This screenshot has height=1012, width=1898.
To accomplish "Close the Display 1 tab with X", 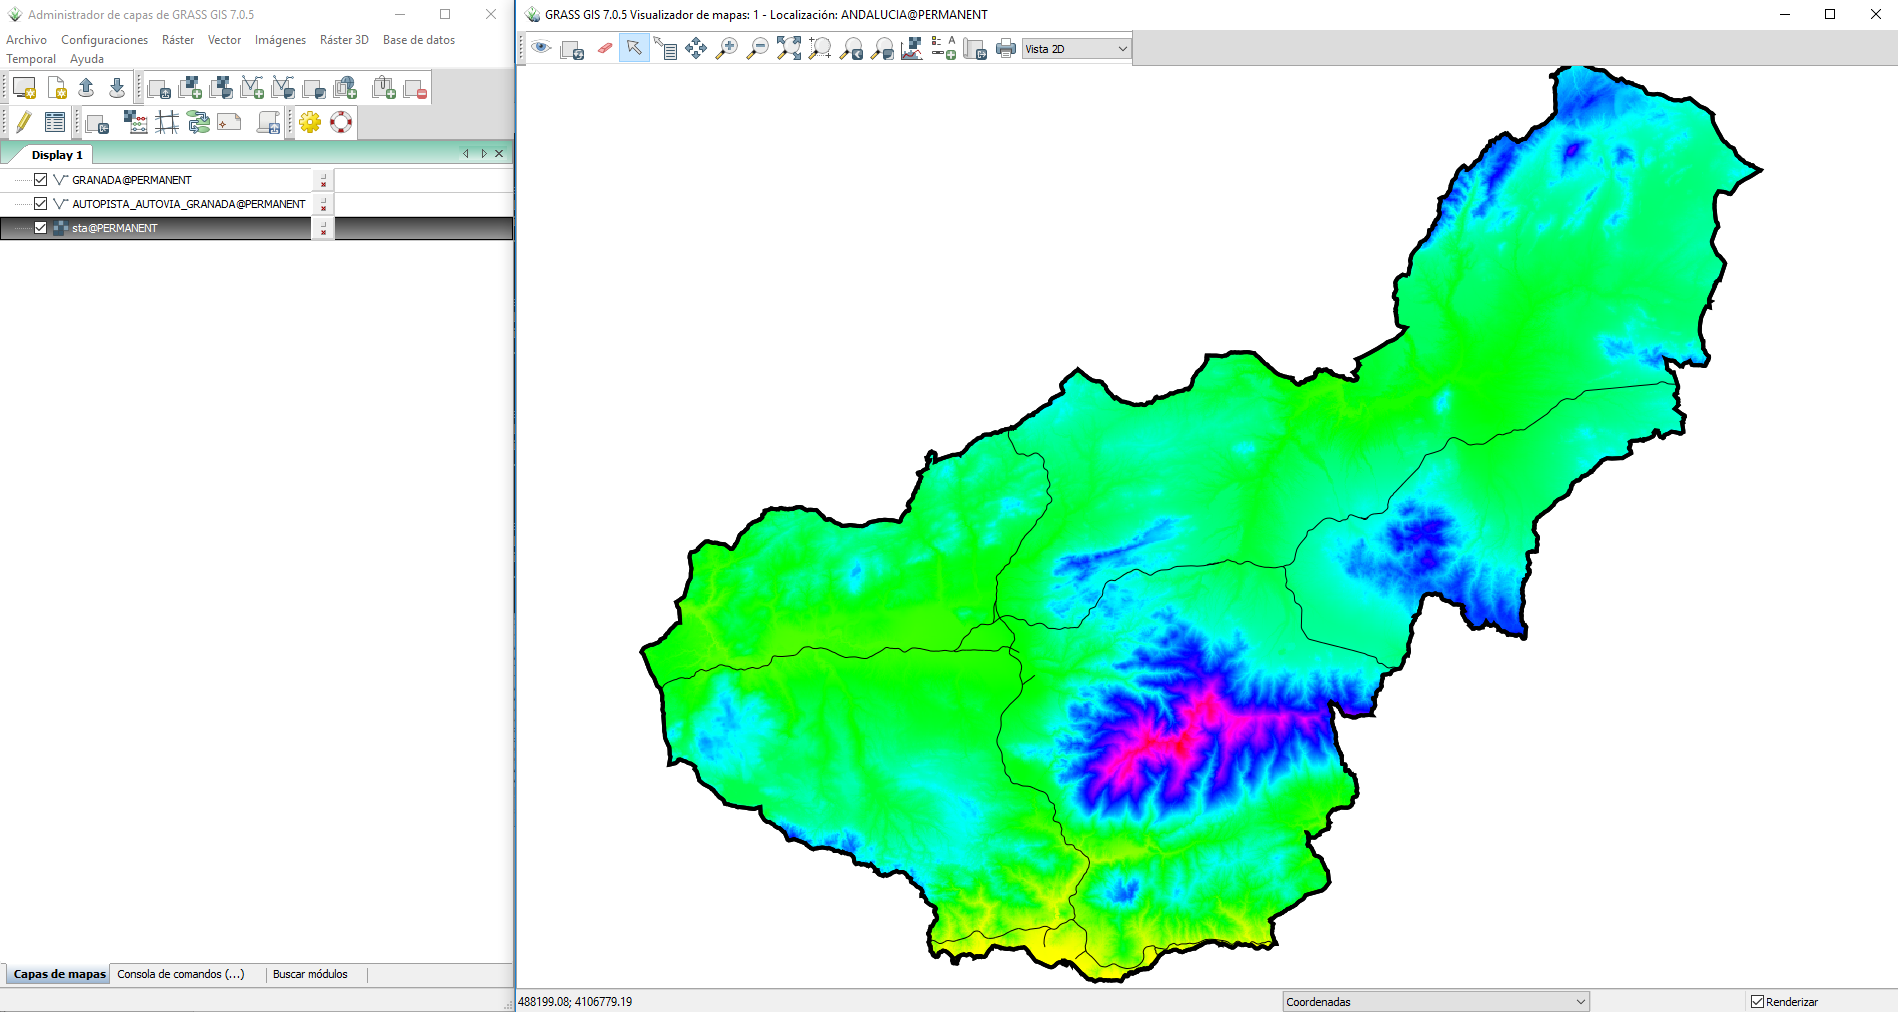I will [499, 154].
